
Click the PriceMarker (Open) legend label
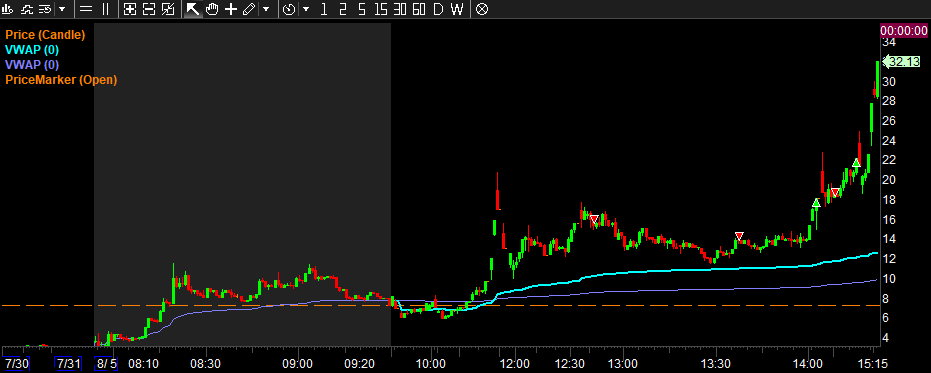click(x=61, y=80)
